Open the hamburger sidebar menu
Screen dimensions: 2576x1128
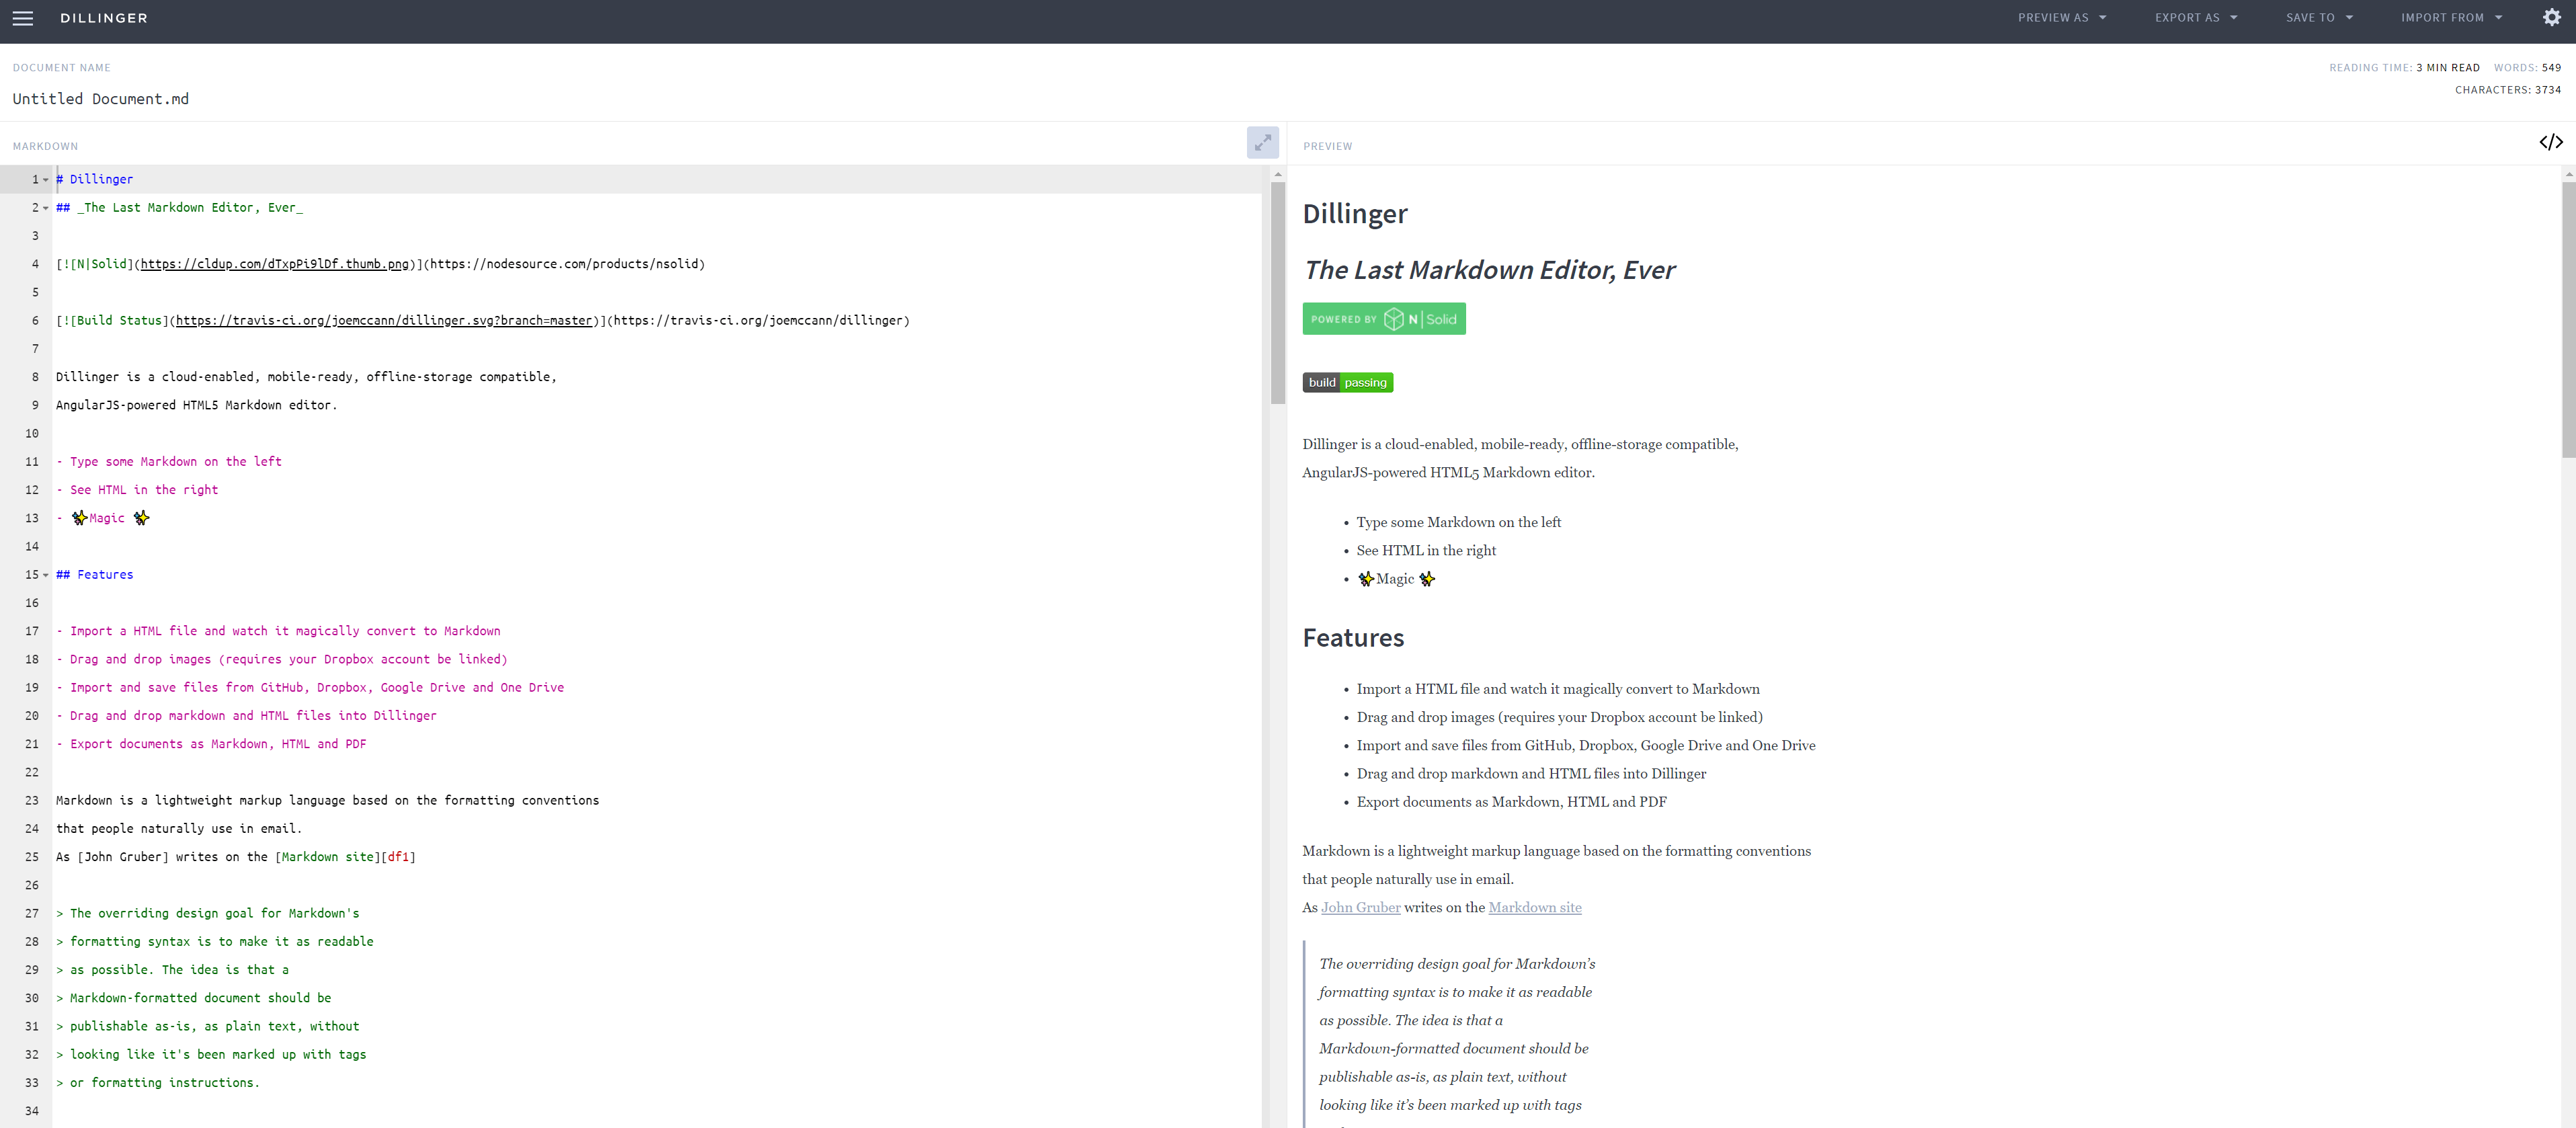pyautogui.click(x=22, y=18)
